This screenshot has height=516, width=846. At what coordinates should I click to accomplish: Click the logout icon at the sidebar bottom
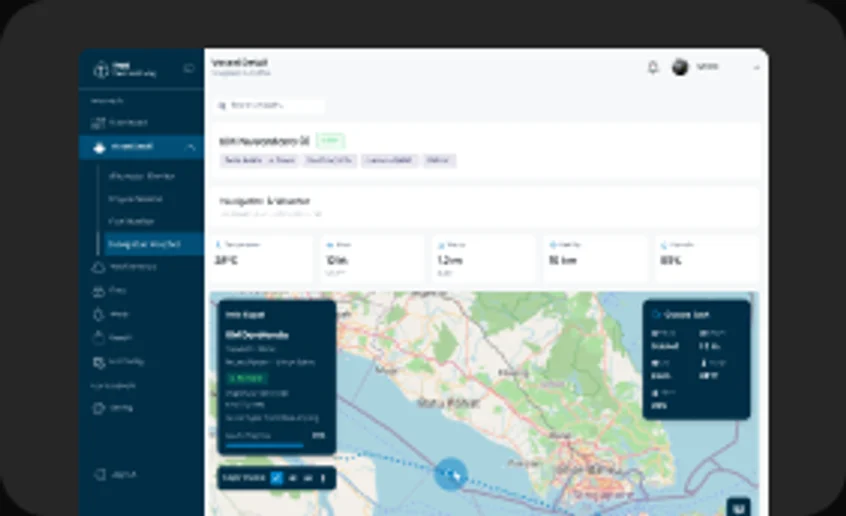(x=100, y=474)
